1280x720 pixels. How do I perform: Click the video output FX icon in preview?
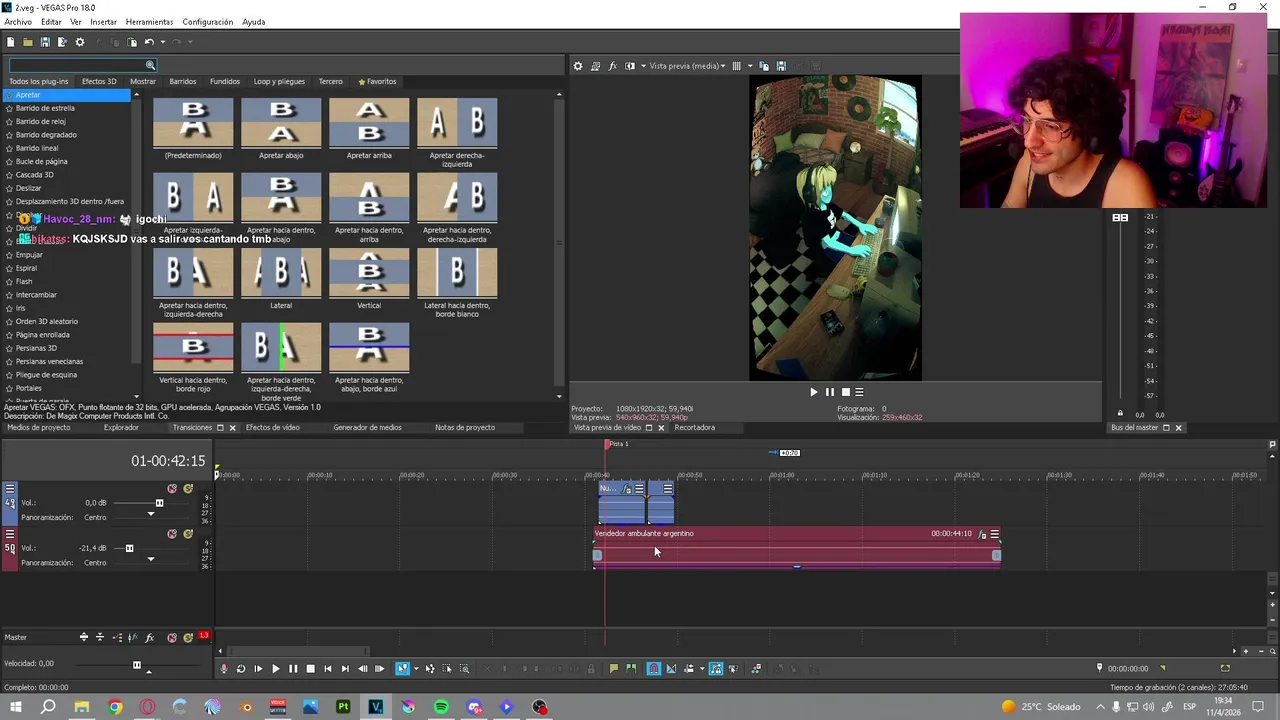[x=613, y=66]
